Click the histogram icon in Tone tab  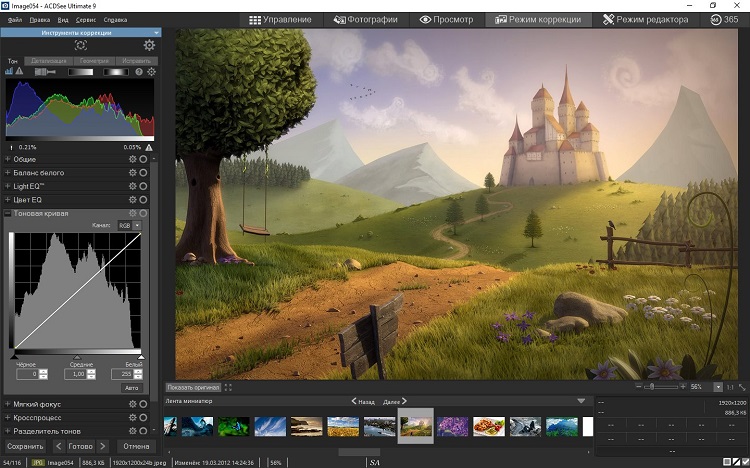tap(9, 71)
